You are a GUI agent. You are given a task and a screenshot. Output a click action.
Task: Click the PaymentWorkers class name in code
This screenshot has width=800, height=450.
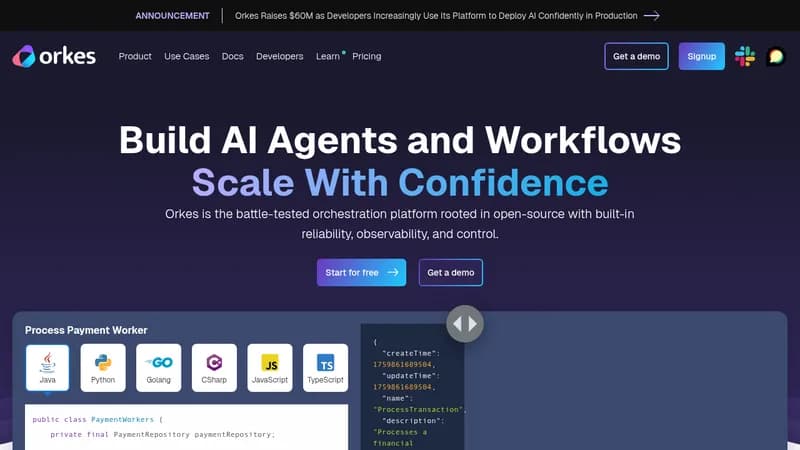122,419
